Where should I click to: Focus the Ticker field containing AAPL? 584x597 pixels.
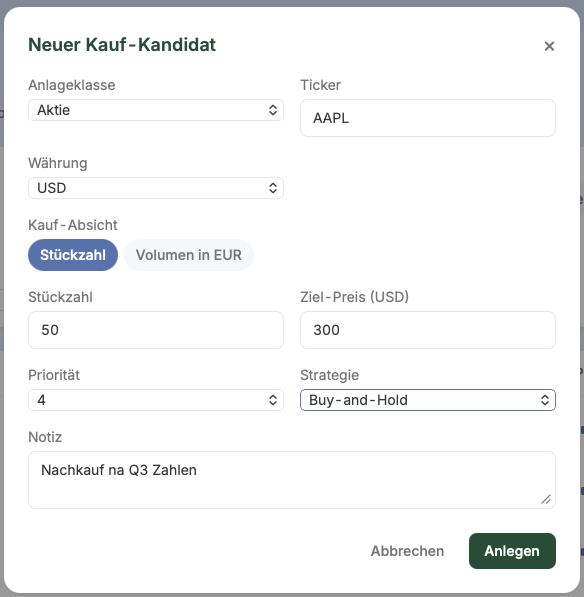coord(428,118)
